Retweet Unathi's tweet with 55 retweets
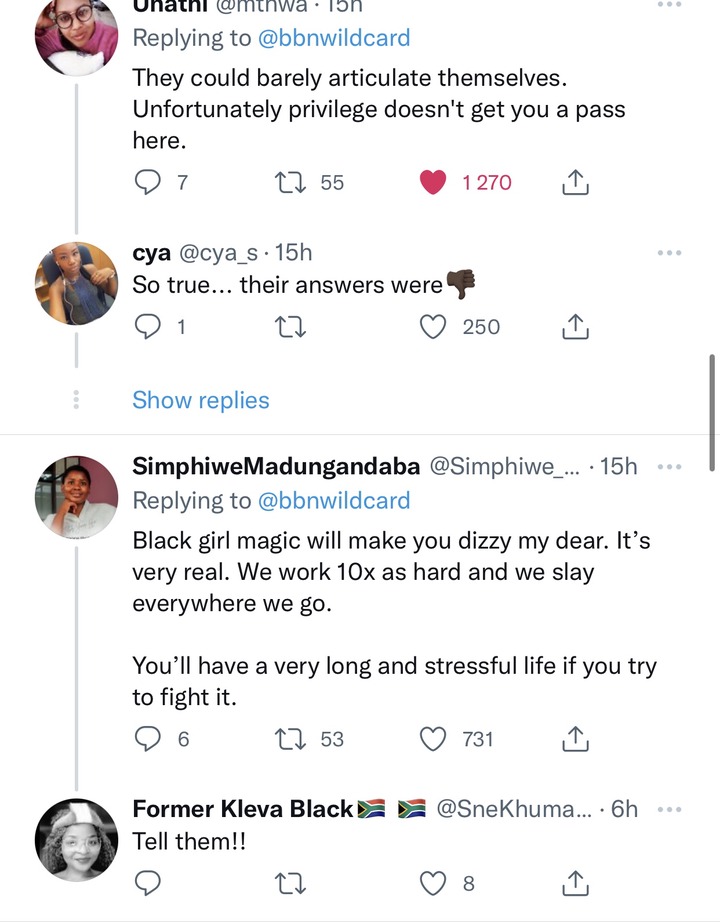 (291, 182)
